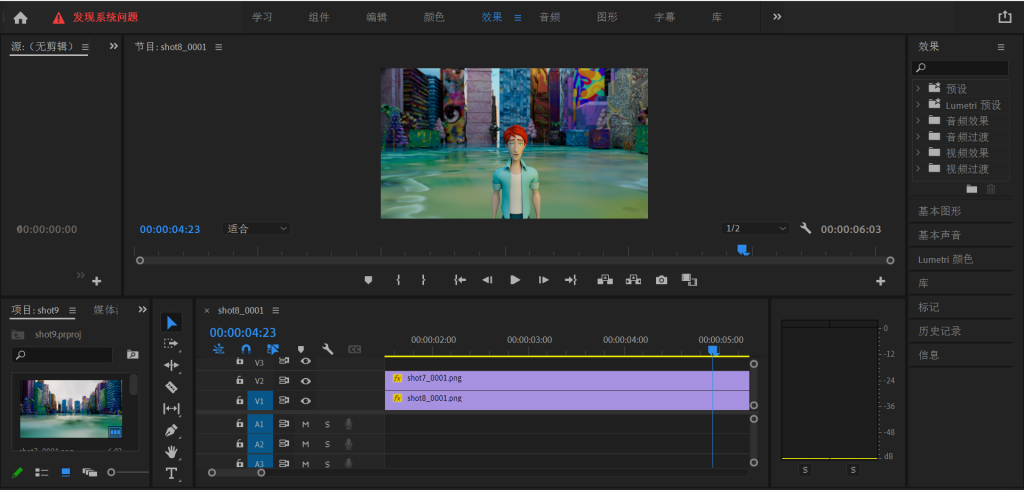The width and height of the screenshot is (1024, 490).
Task: Select the Type tool
Action: point(171,473)
